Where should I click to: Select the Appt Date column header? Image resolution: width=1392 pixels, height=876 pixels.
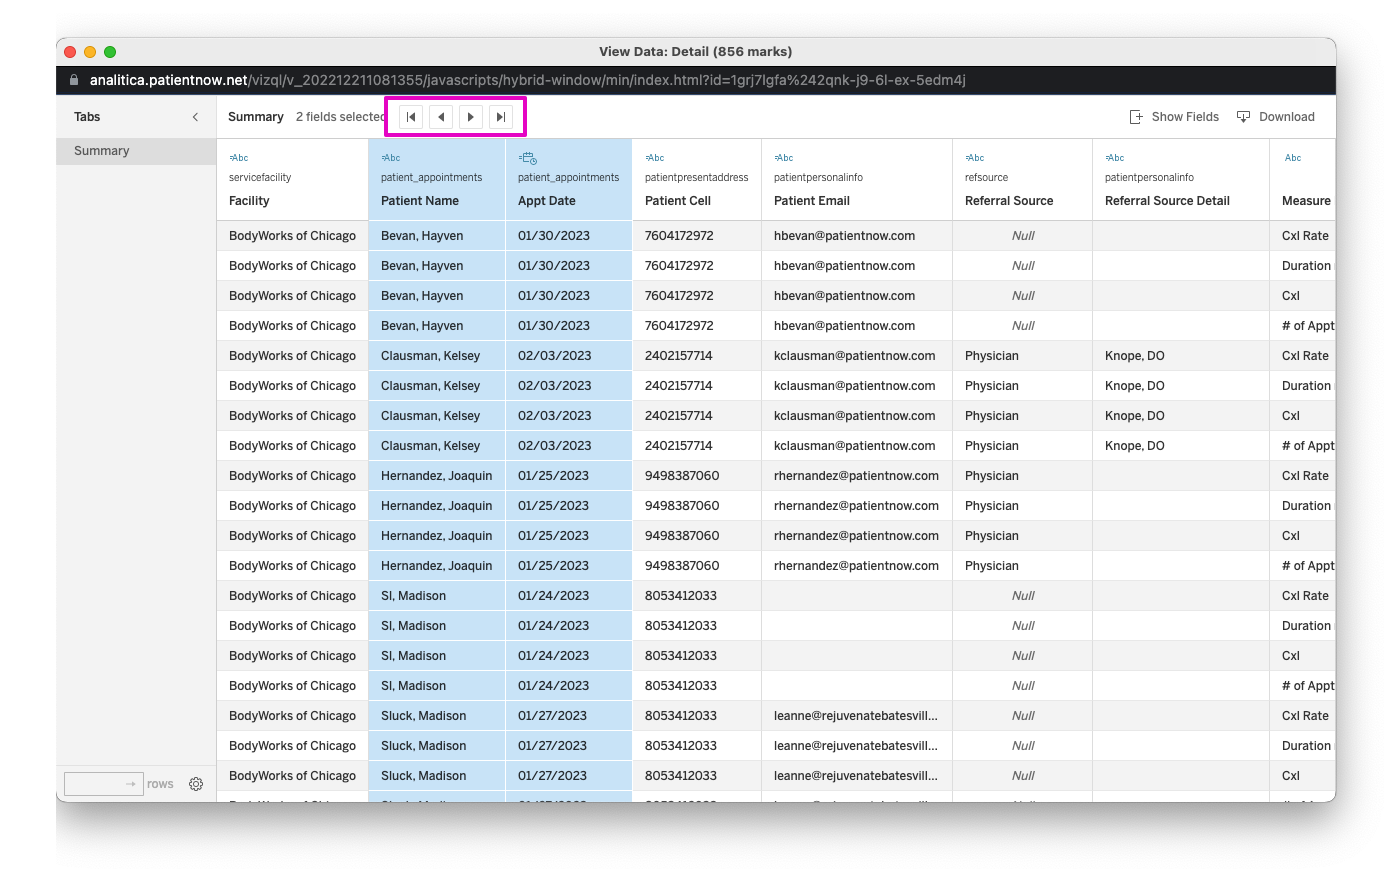547,201
